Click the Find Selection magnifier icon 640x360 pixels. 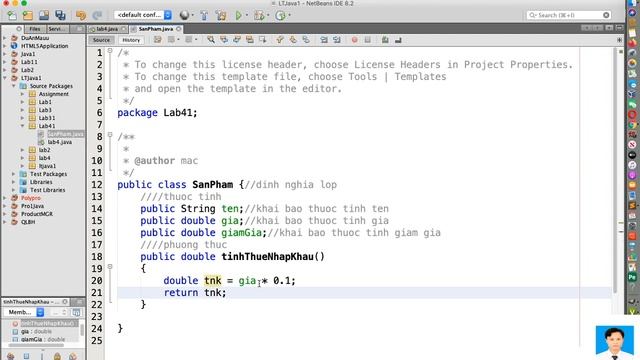click(x=211, y=40)
